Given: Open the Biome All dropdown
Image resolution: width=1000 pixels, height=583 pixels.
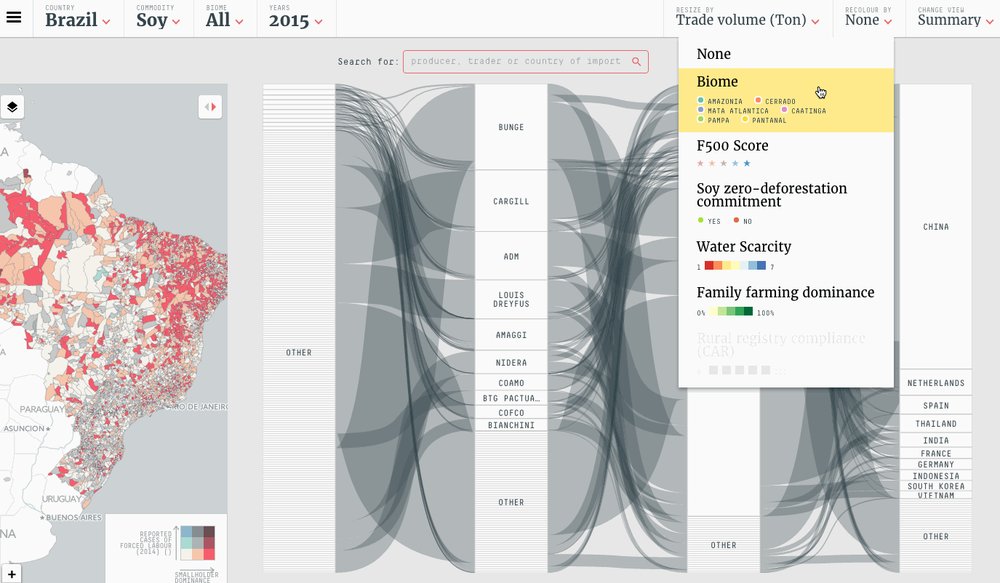Looking at the screenshot, I should [224, 18].
